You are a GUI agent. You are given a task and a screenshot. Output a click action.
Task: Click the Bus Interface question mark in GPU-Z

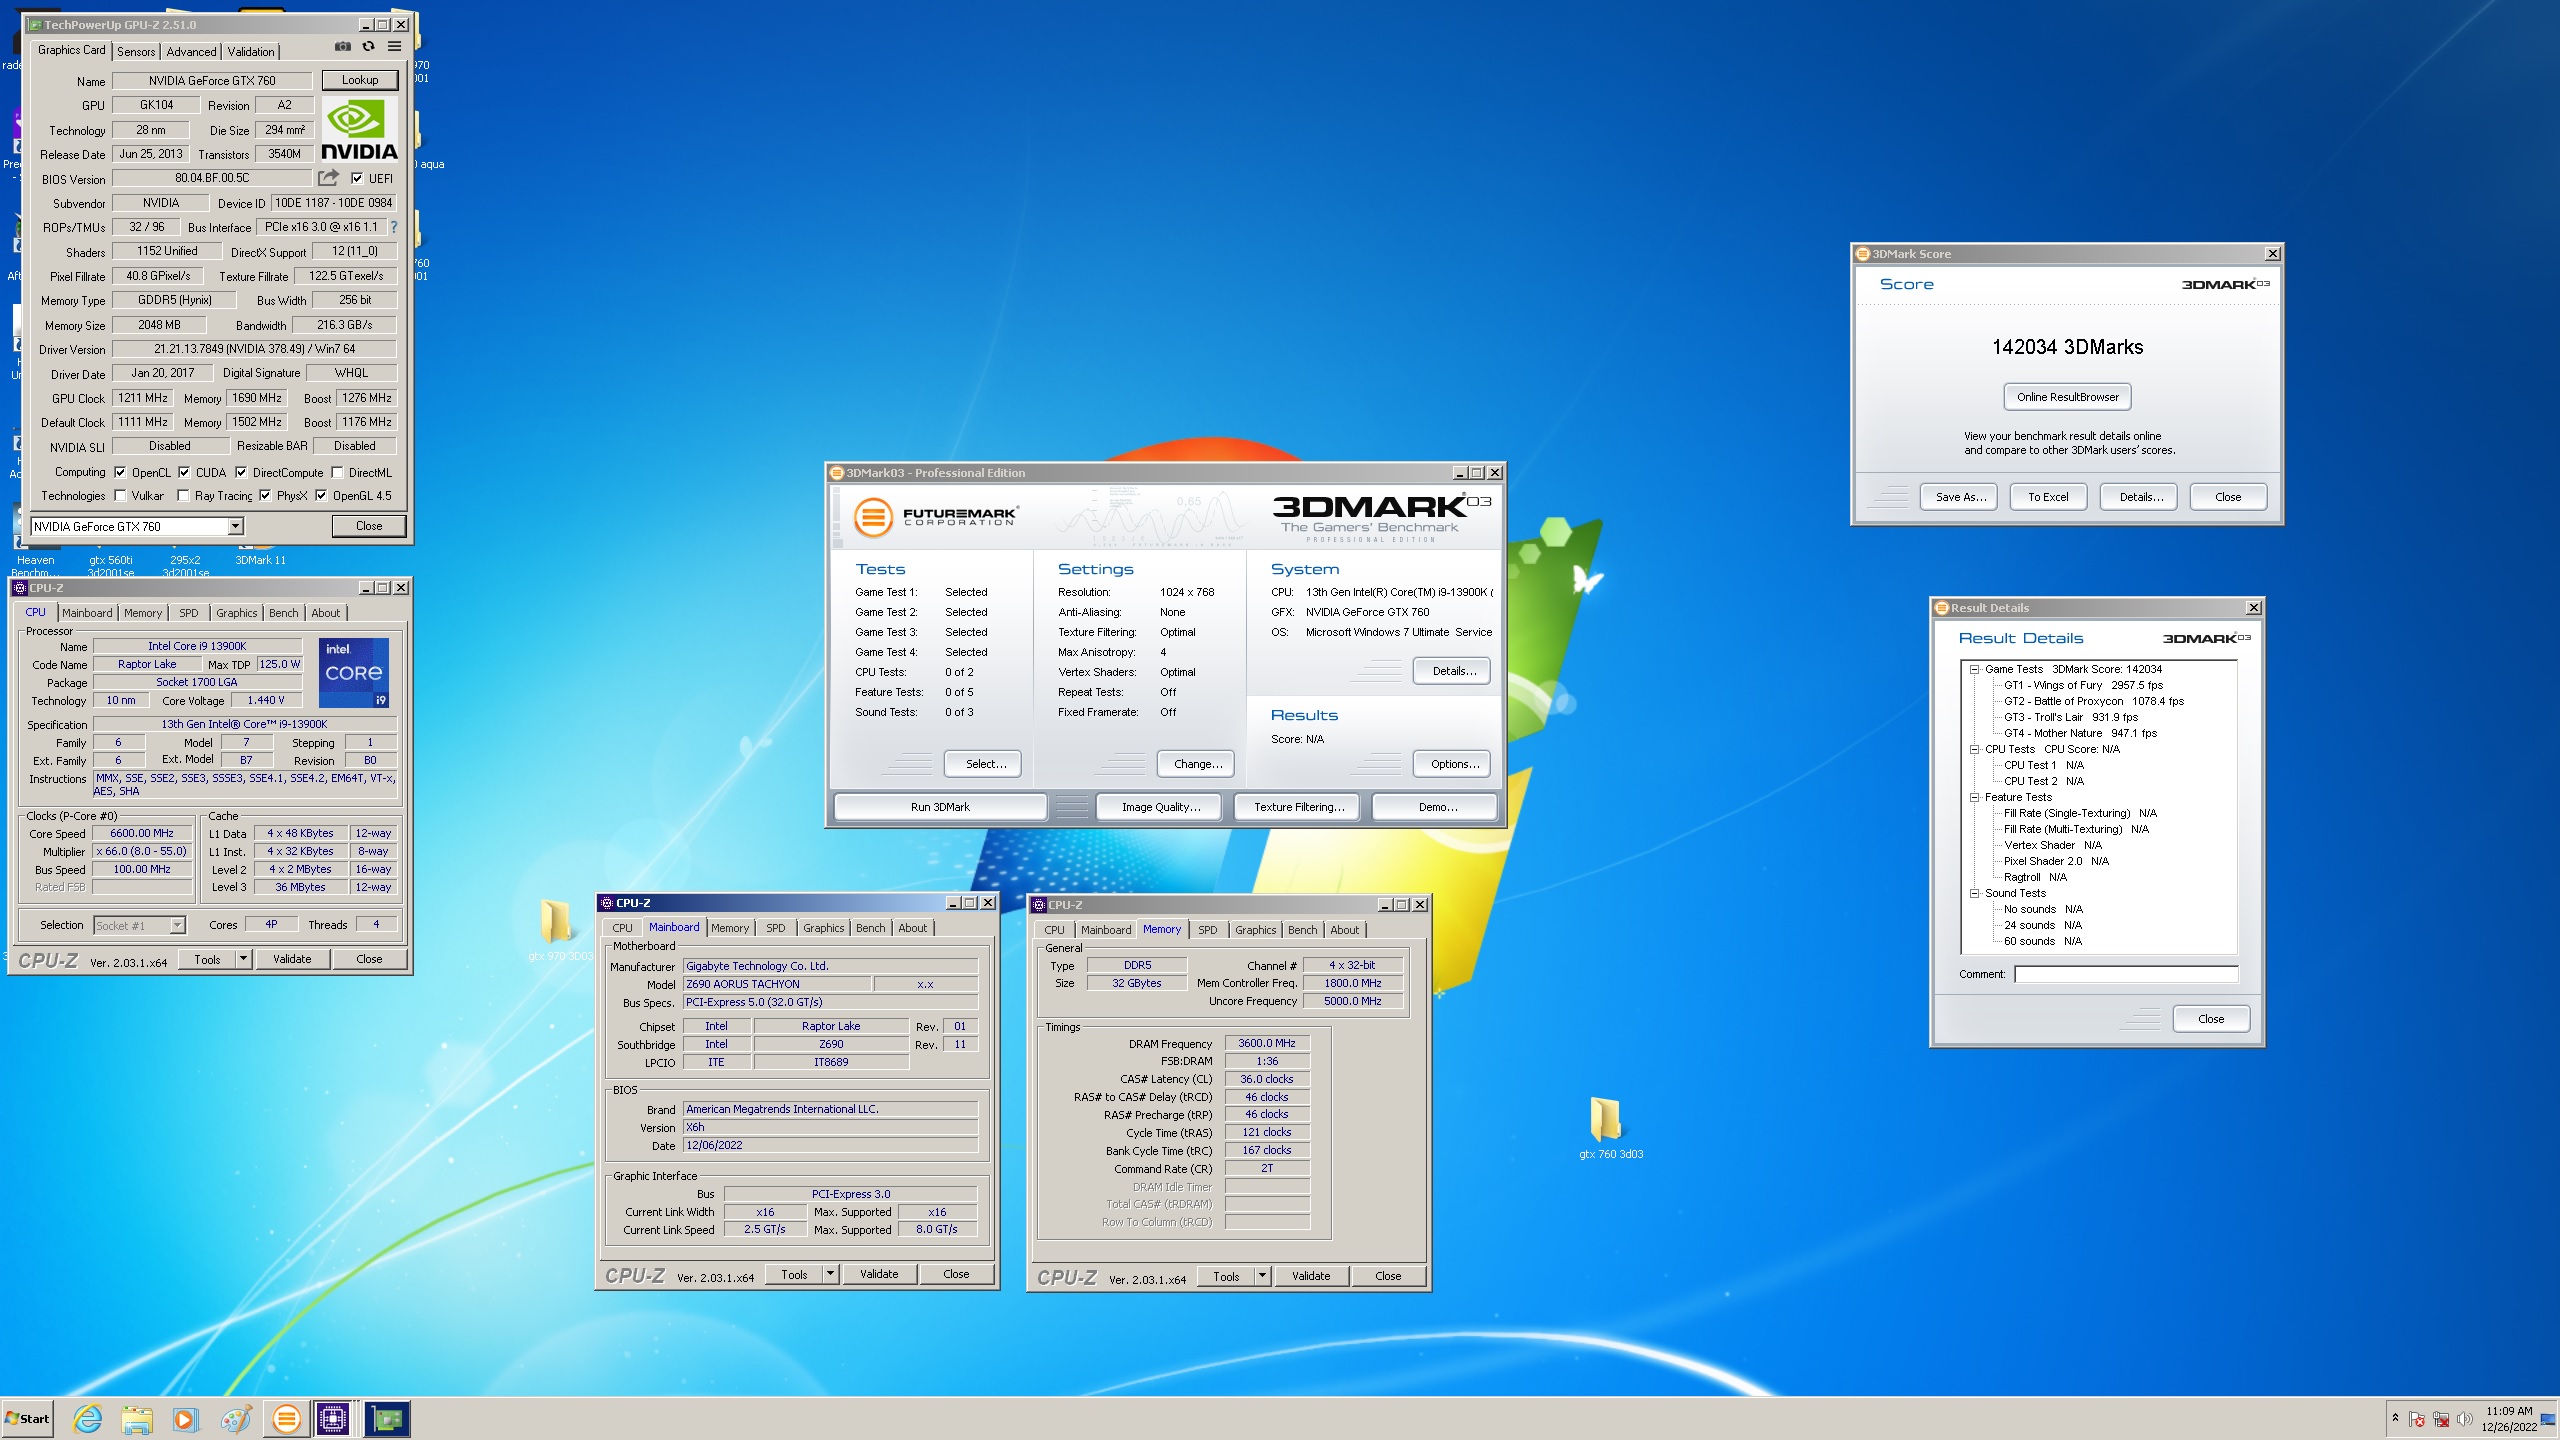(x=393, y=227)
